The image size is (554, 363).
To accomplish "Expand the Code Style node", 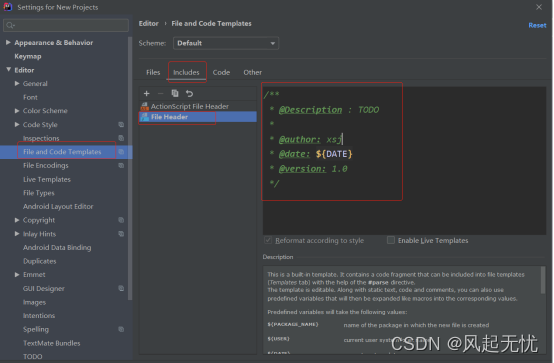I will click(17, 124).
